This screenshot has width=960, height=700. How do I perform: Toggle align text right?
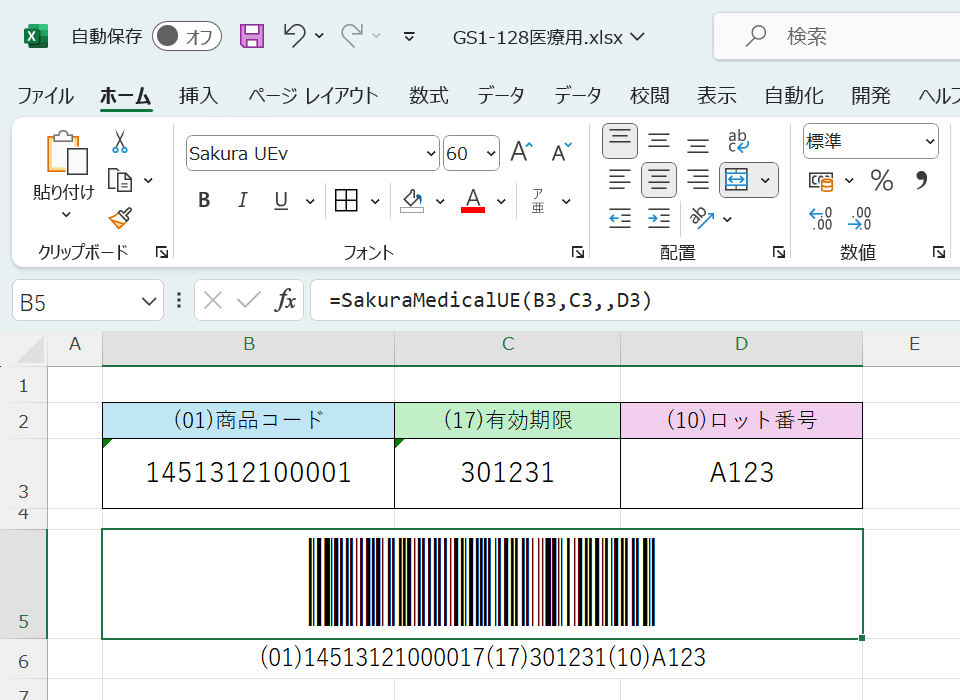698,180
